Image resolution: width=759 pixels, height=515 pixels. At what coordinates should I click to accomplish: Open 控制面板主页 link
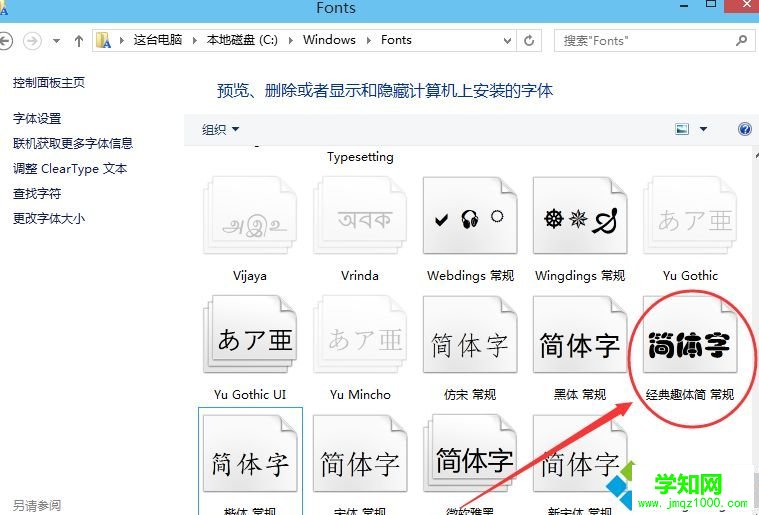click(49, 83)
